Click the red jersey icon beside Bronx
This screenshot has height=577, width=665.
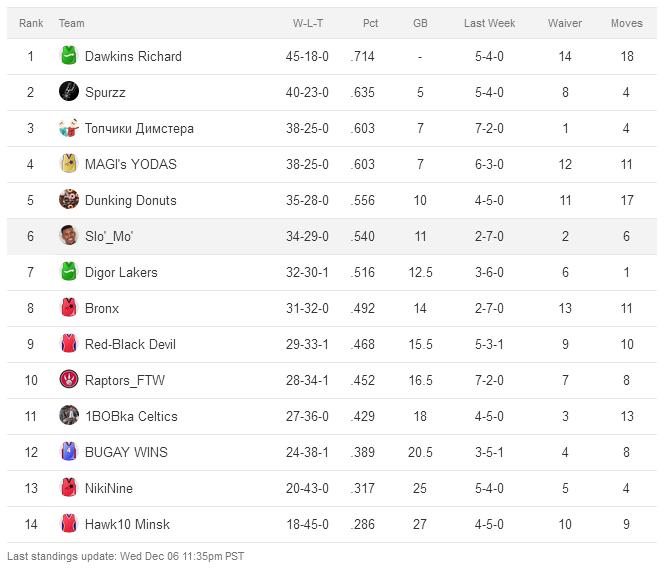click(x=69, y=307)
